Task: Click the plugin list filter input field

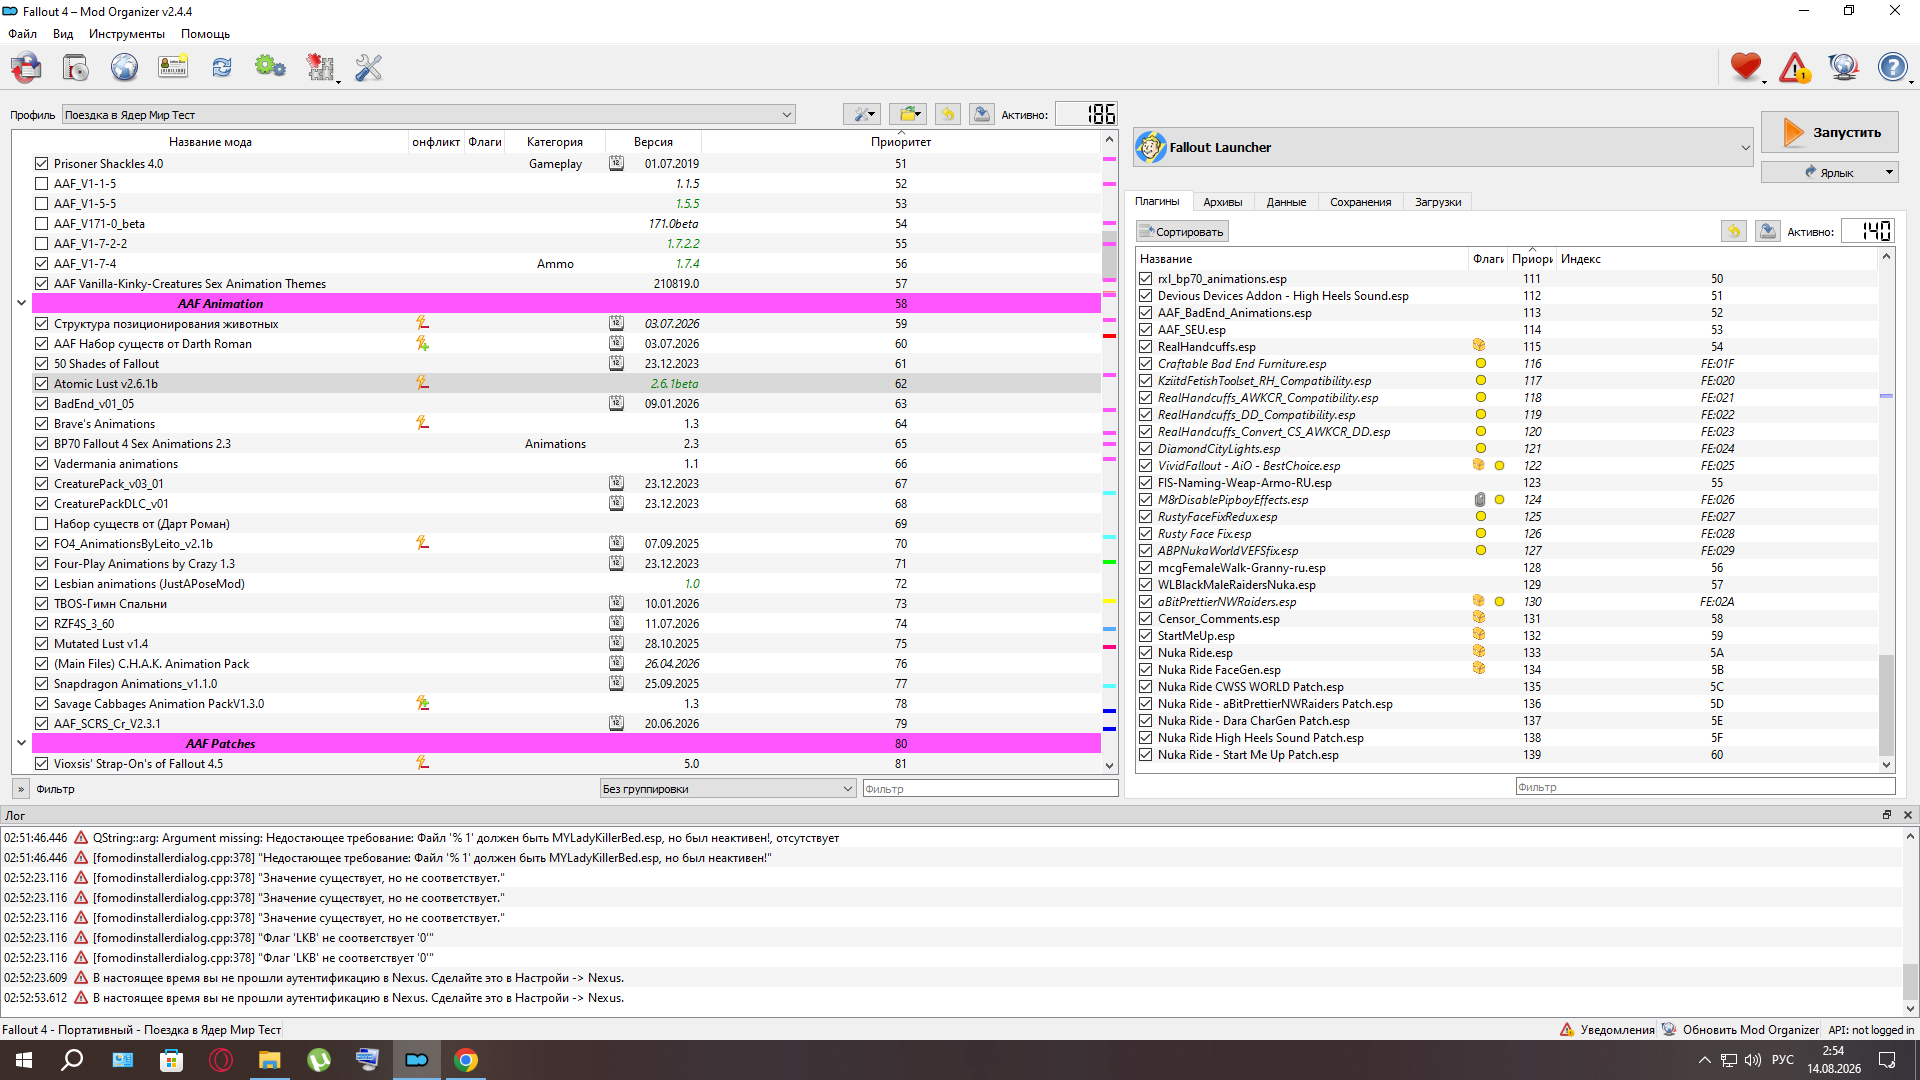Action: 1705,787
